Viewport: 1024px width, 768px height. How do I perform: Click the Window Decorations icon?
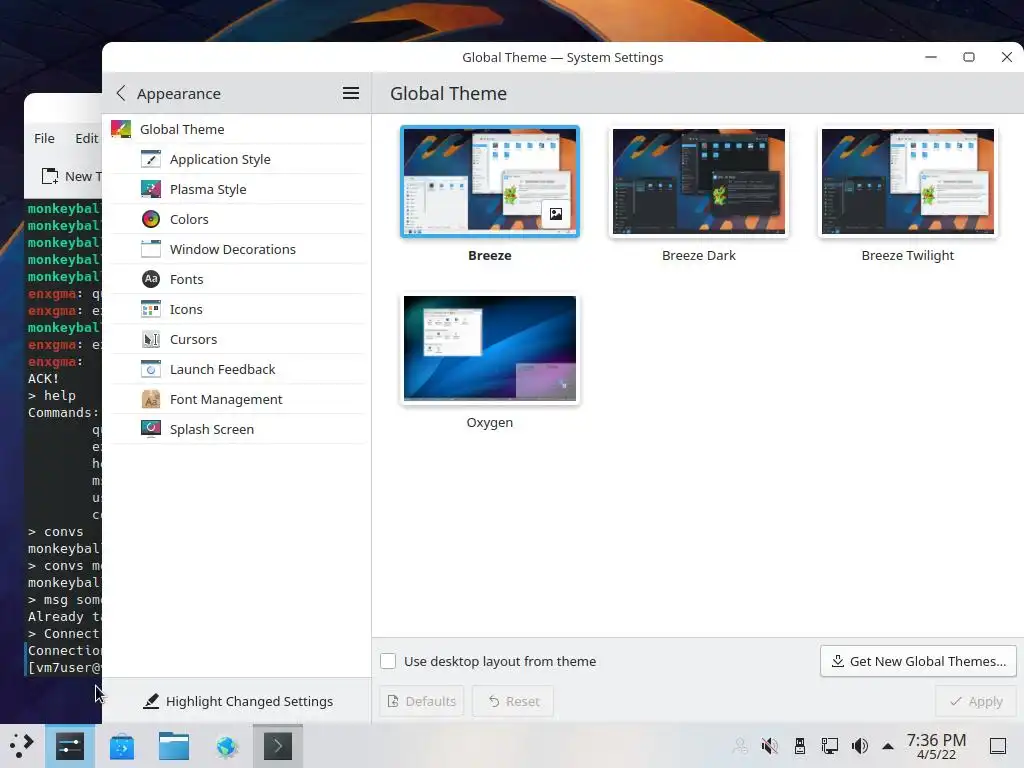click(151, 249)
